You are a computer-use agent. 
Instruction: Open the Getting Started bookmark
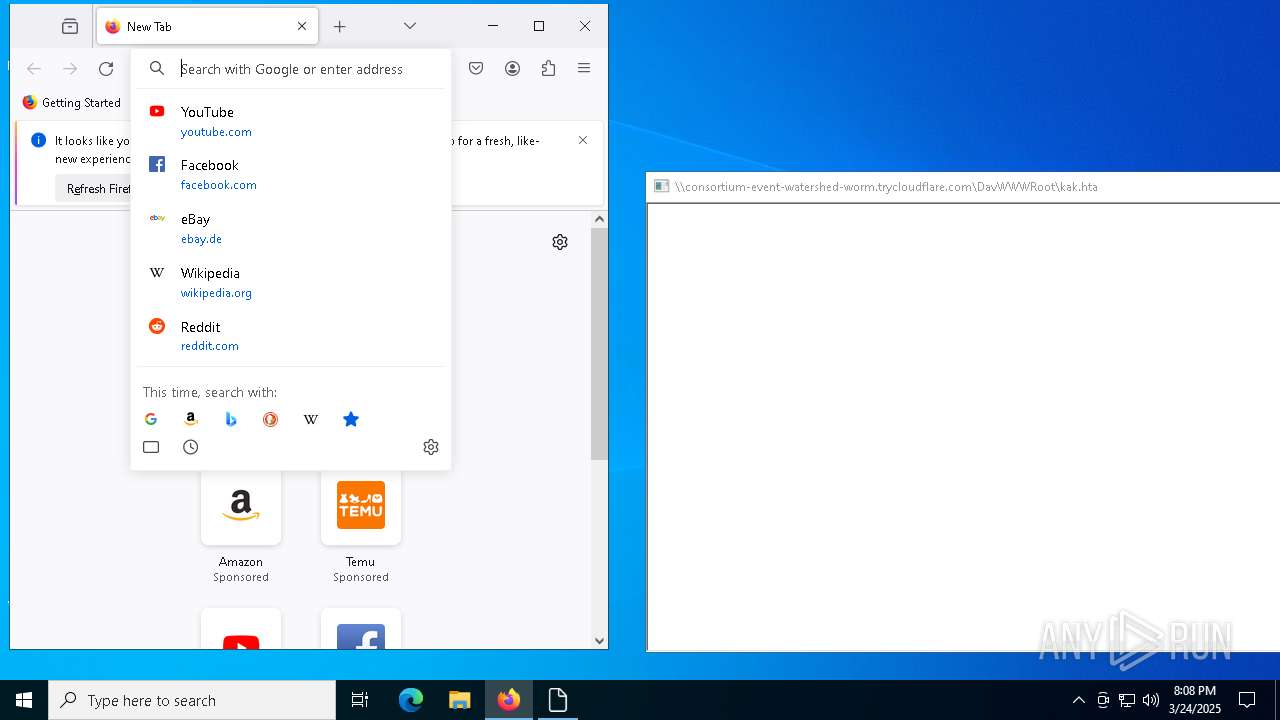click(72, 102)
